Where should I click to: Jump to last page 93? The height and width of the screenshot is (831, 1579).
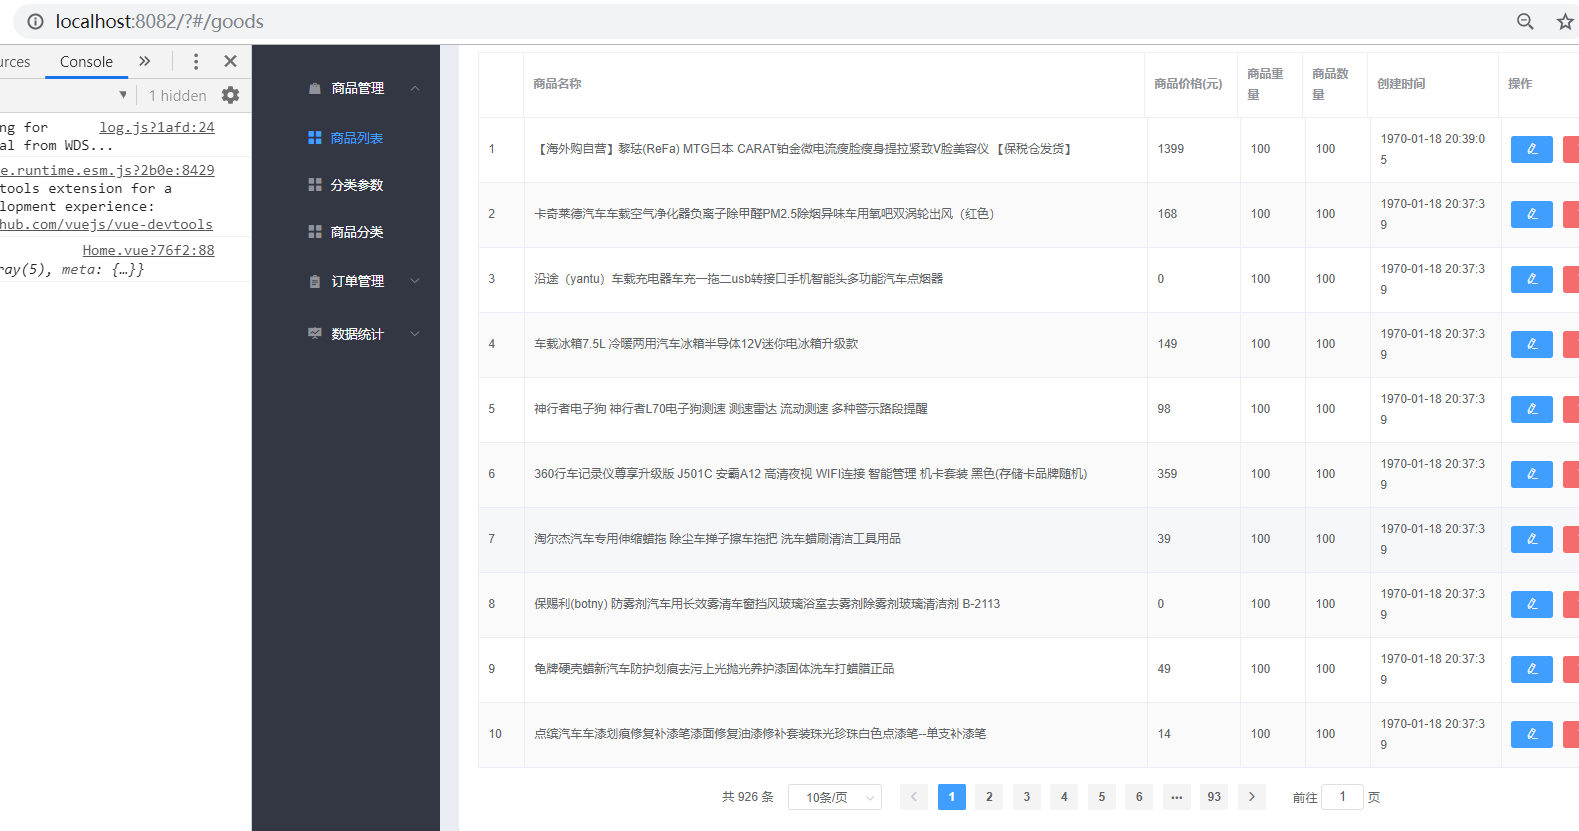[x=1214, y=797]
